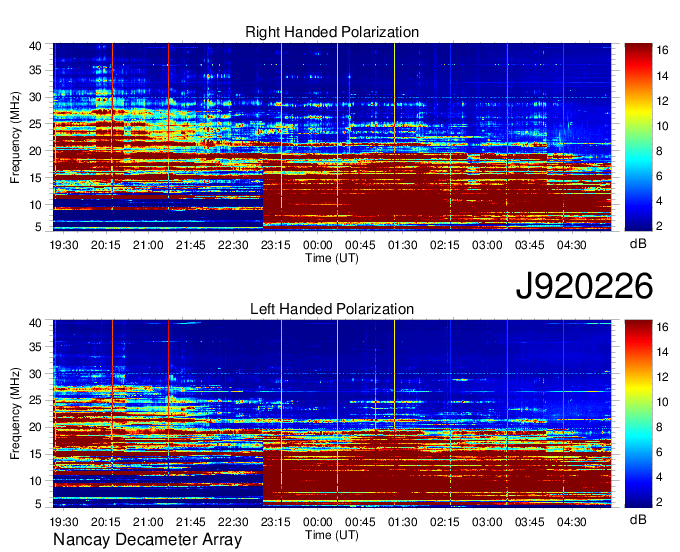
Task: Click the 00:45 time tick of top plot
Action: point(360,245)
